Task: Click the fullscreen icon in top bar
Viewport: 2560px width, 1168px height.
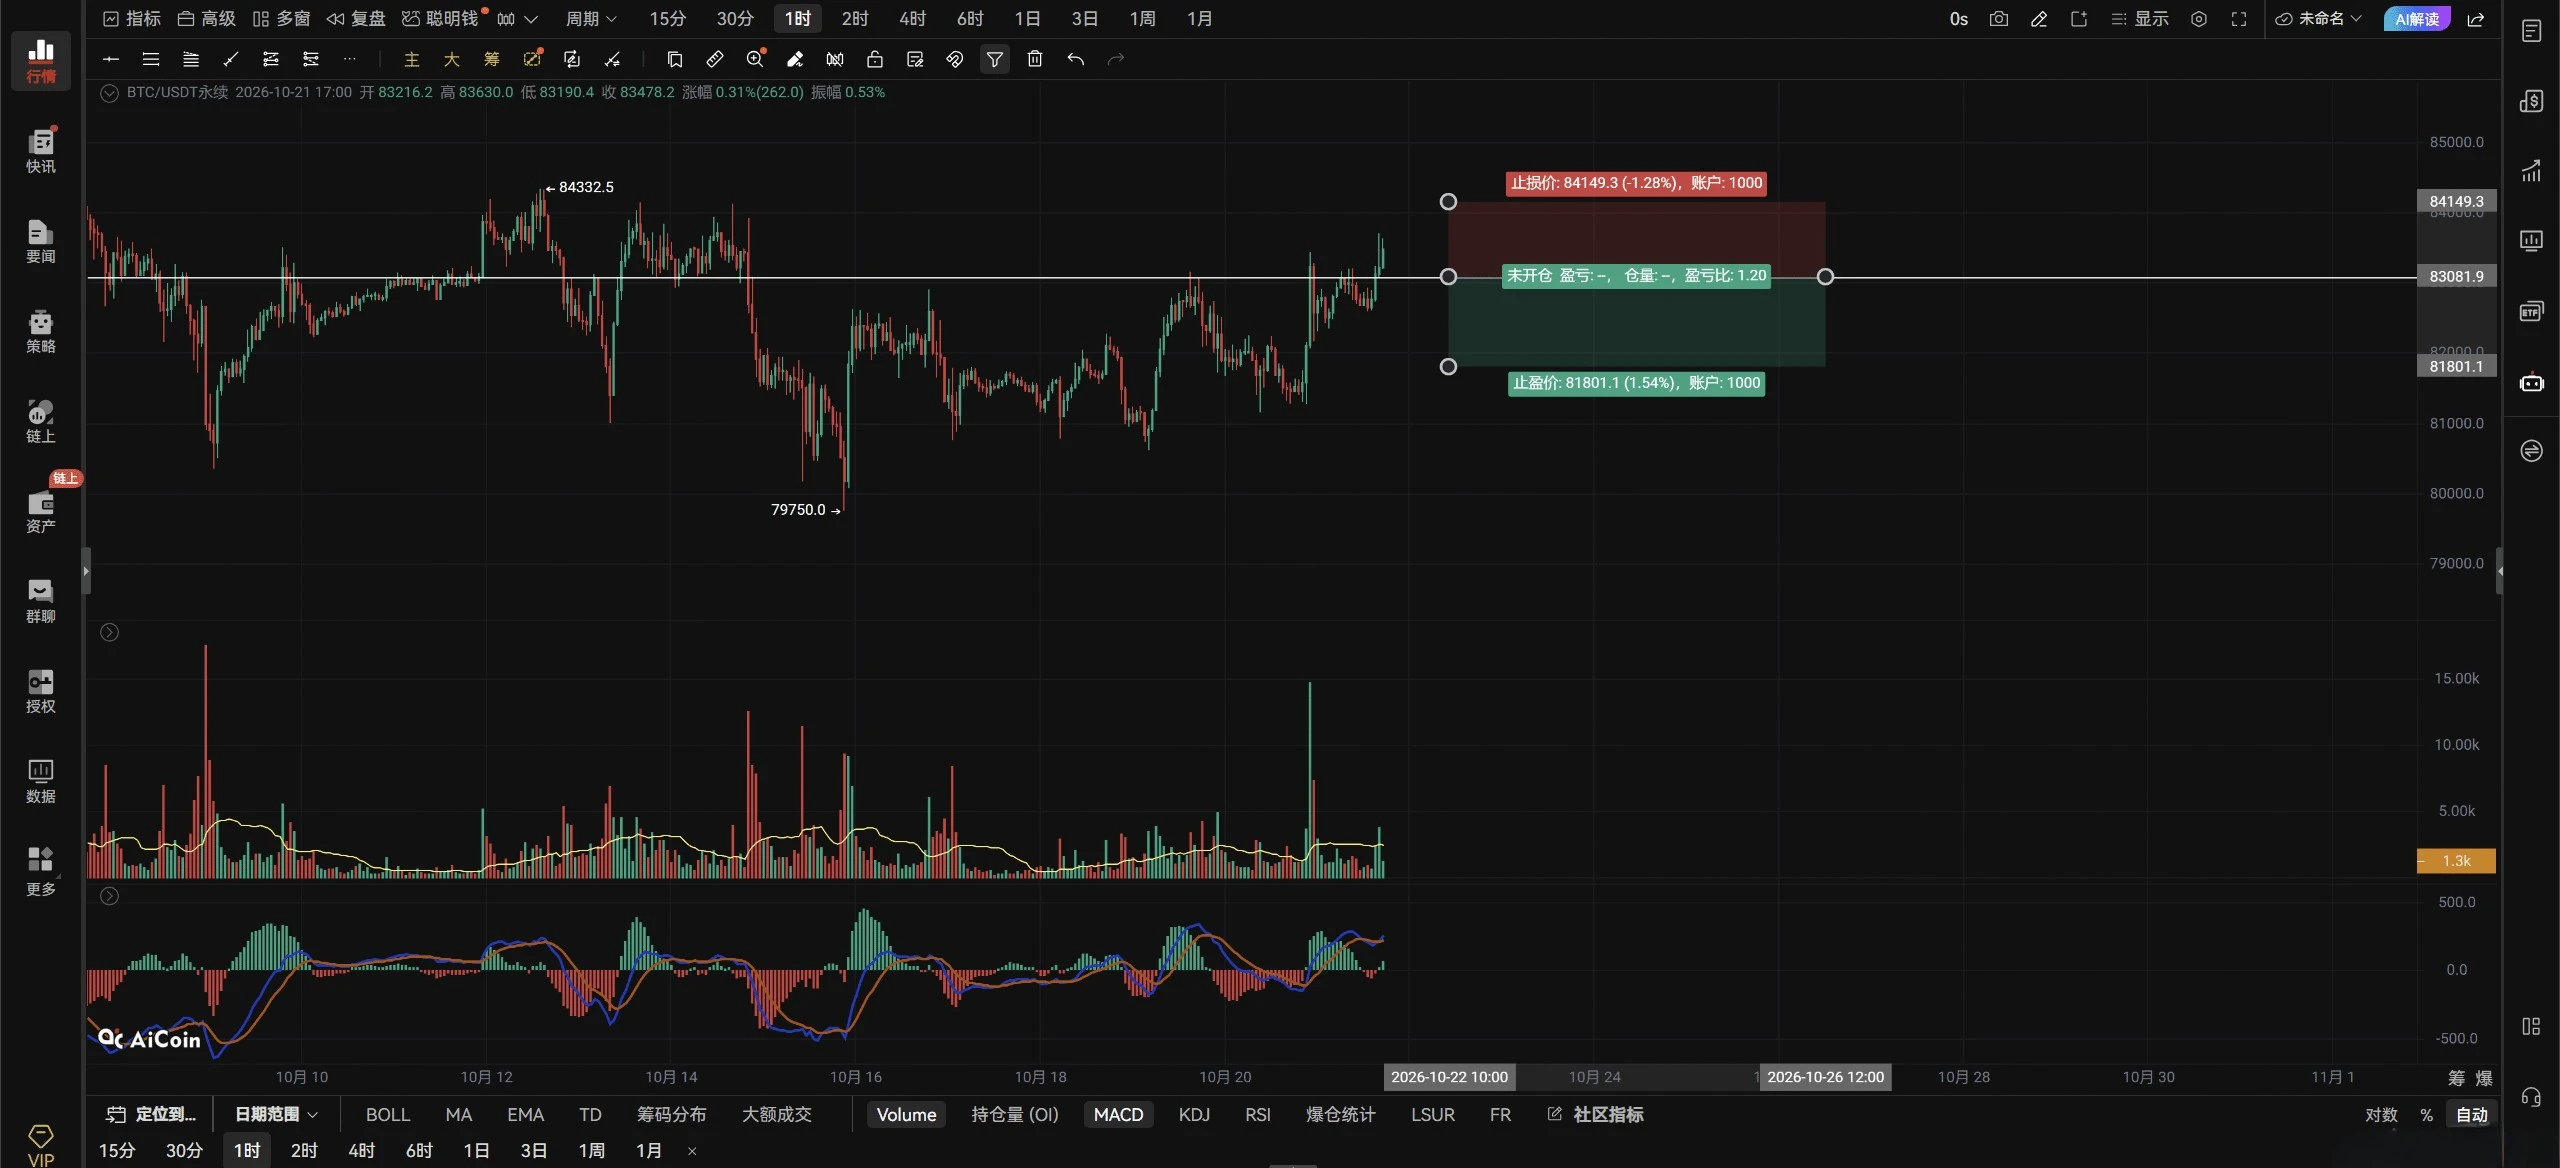Action: (x=2239, y=19)
